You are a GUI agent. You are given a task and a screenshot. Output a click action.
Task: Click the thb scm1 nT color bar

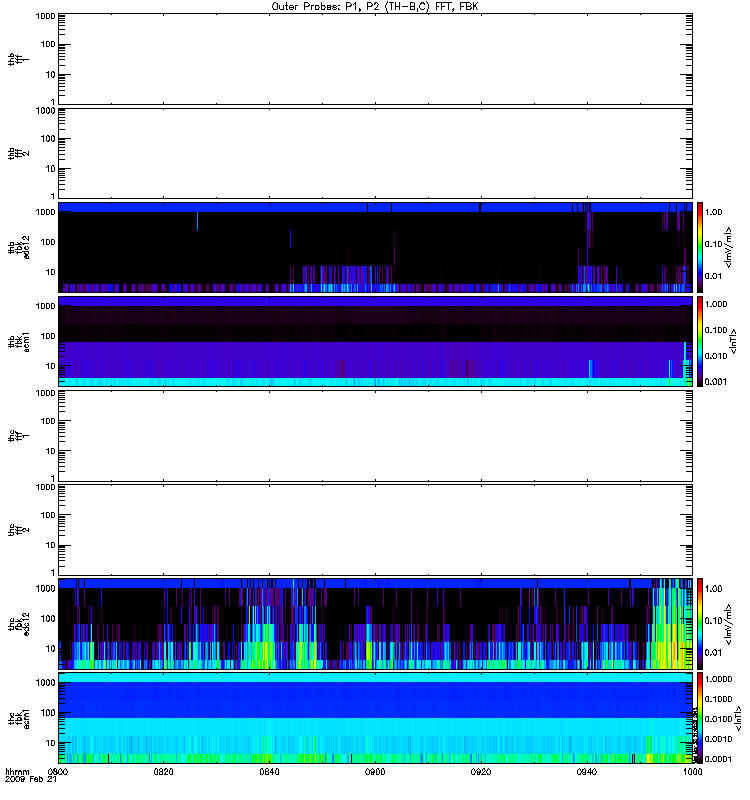coord(701,340)
